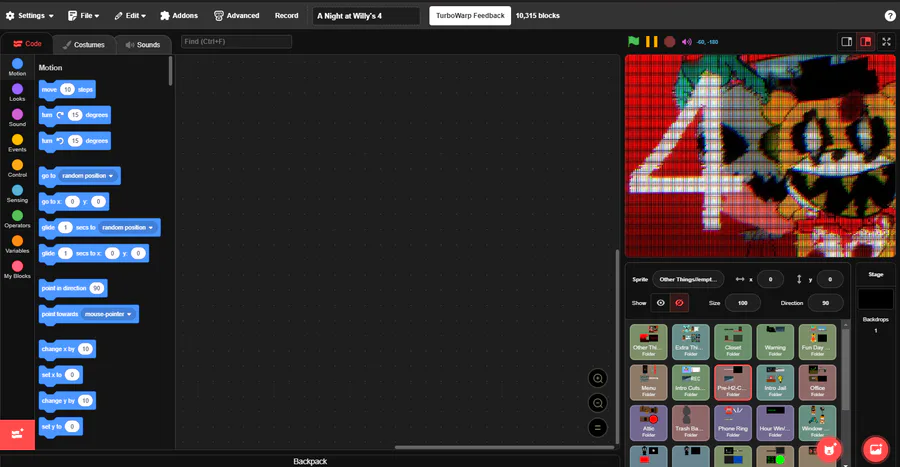Reset workspace zoom to default
The width and height of the screenshot is (900, 467).
[x=598, y=427]
